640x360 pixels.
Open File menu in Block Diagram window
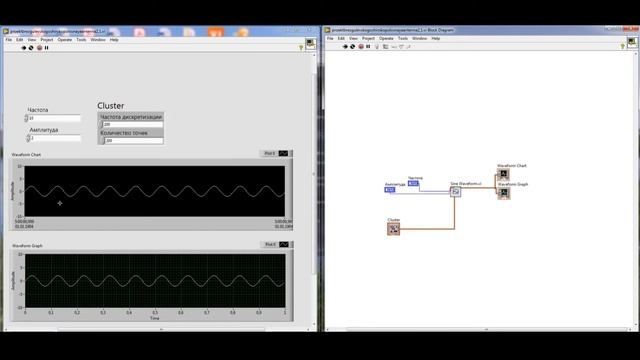pos(330,38)
